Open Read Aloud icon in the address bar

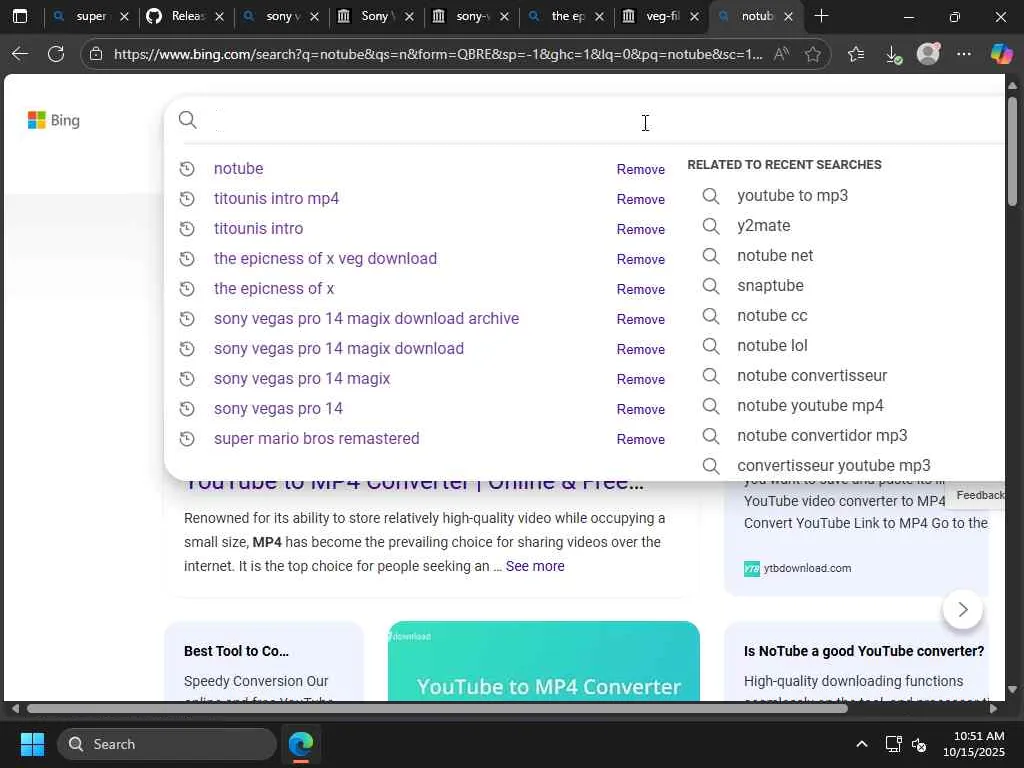click(780, 54)
